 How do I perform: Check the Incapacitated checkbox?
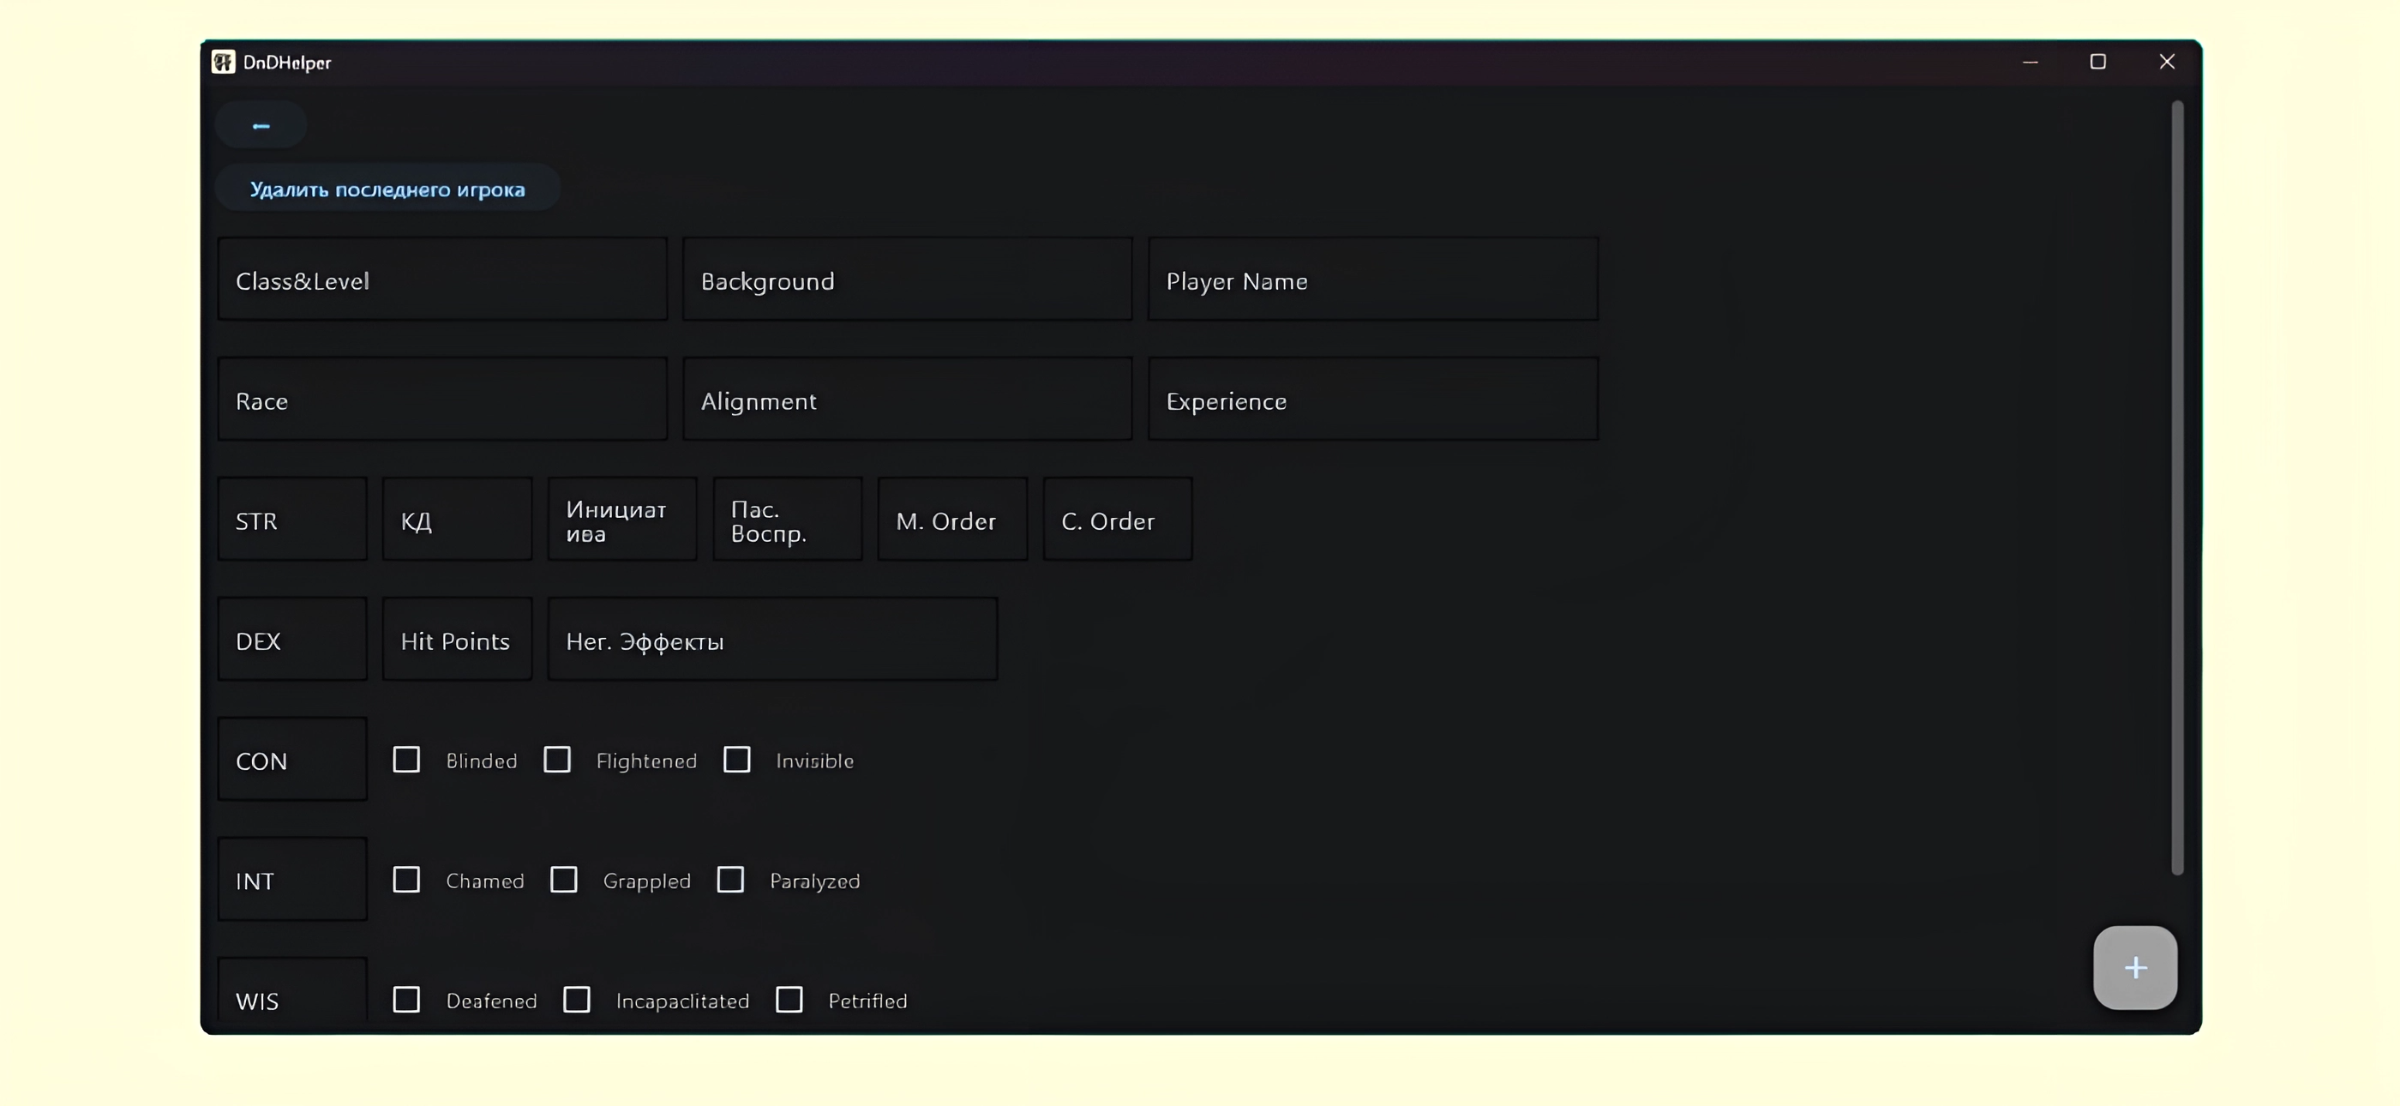[x=577, y=1000]
